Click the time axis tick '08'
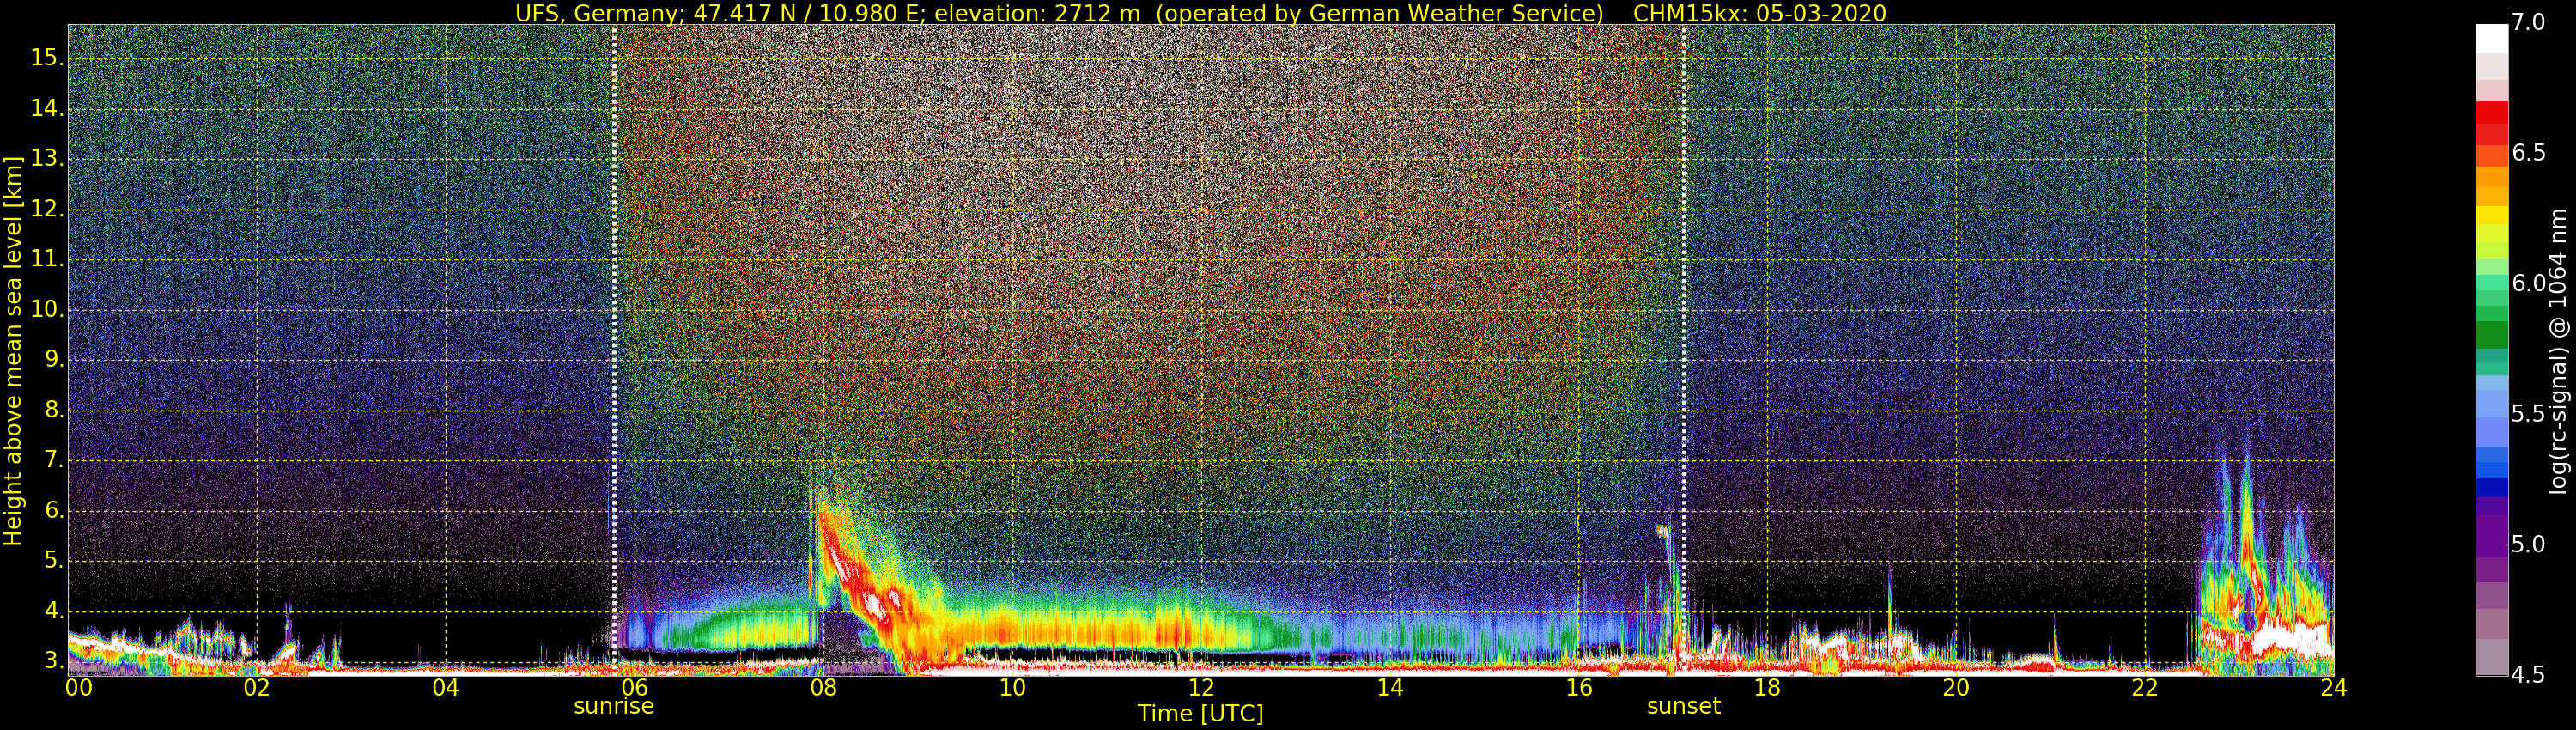The image size is (2576, 730). click(x=823, y=688)
